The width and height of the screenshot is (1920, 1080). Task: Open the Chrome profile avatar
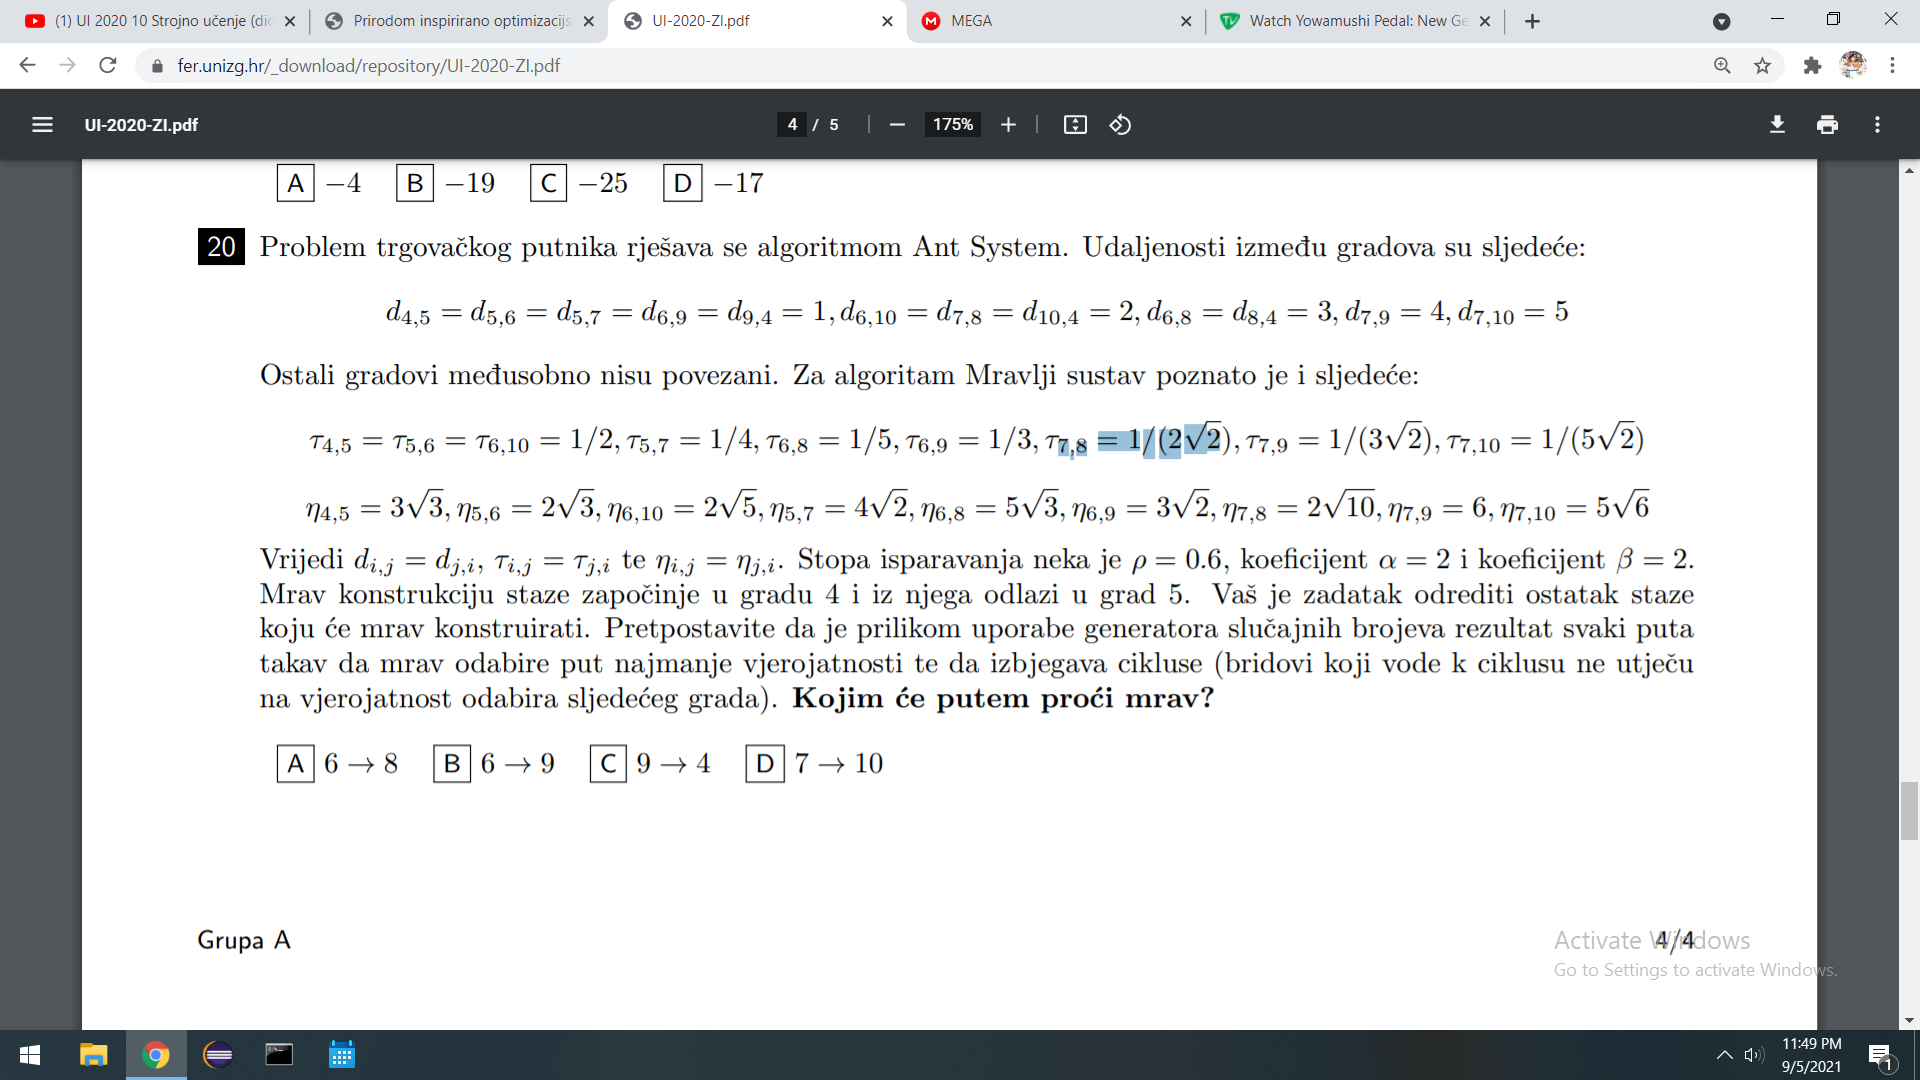click(1853, 65)
